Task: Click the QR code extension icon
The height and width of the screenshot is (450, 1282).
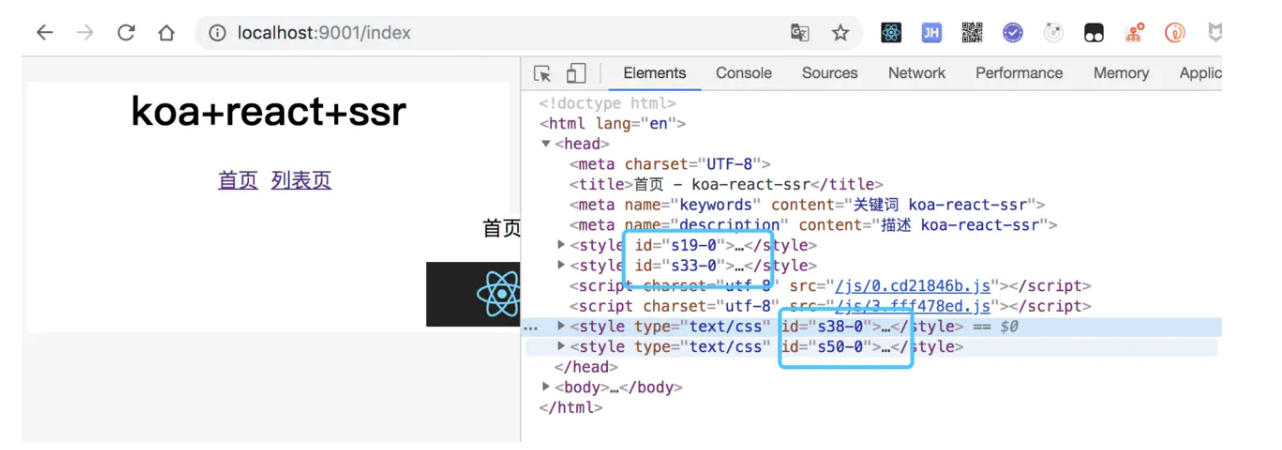Action: pyautogui.click(x=972, y=33)
